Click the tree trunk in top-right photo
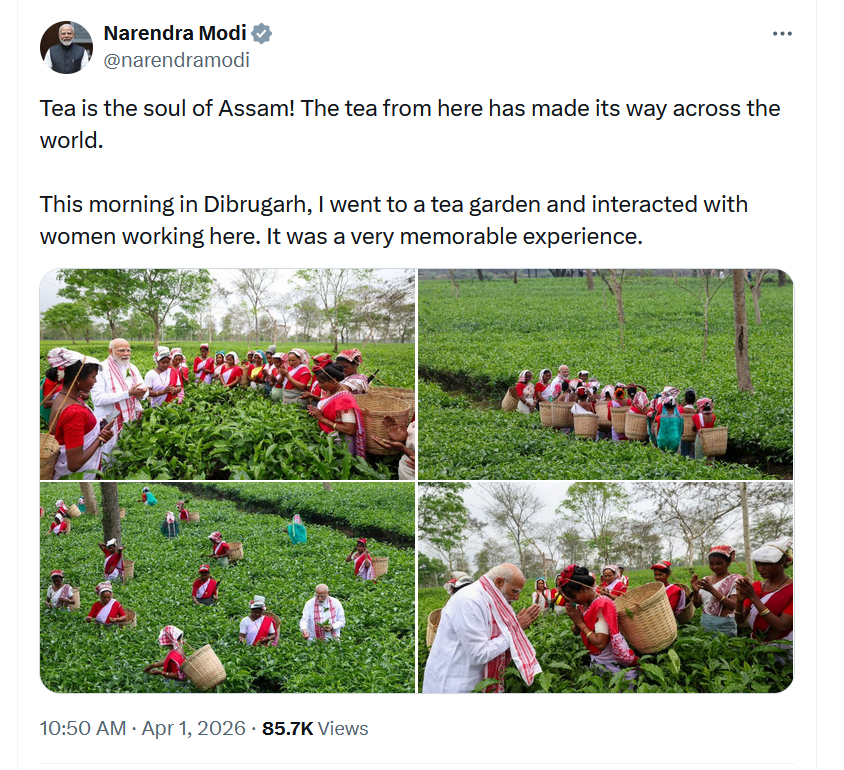The image size is (844, 770). [x=742, y=330]
